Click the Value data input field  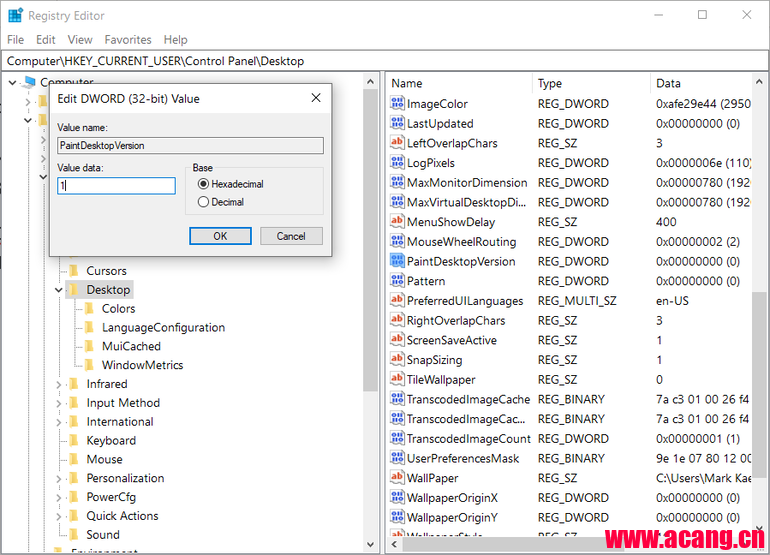pyautogui.click(x=116, y=185)
